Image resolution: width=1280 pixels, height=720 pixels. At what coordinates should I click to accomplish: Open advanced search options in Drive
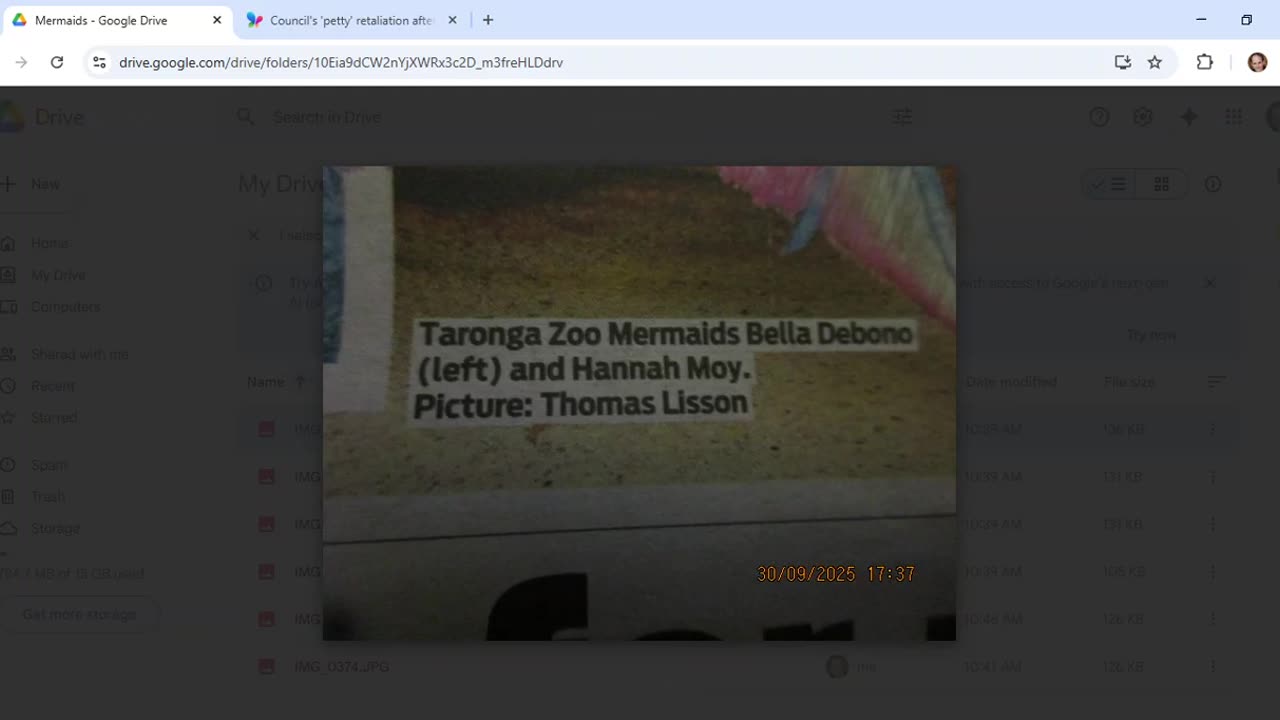pos(902,117)
